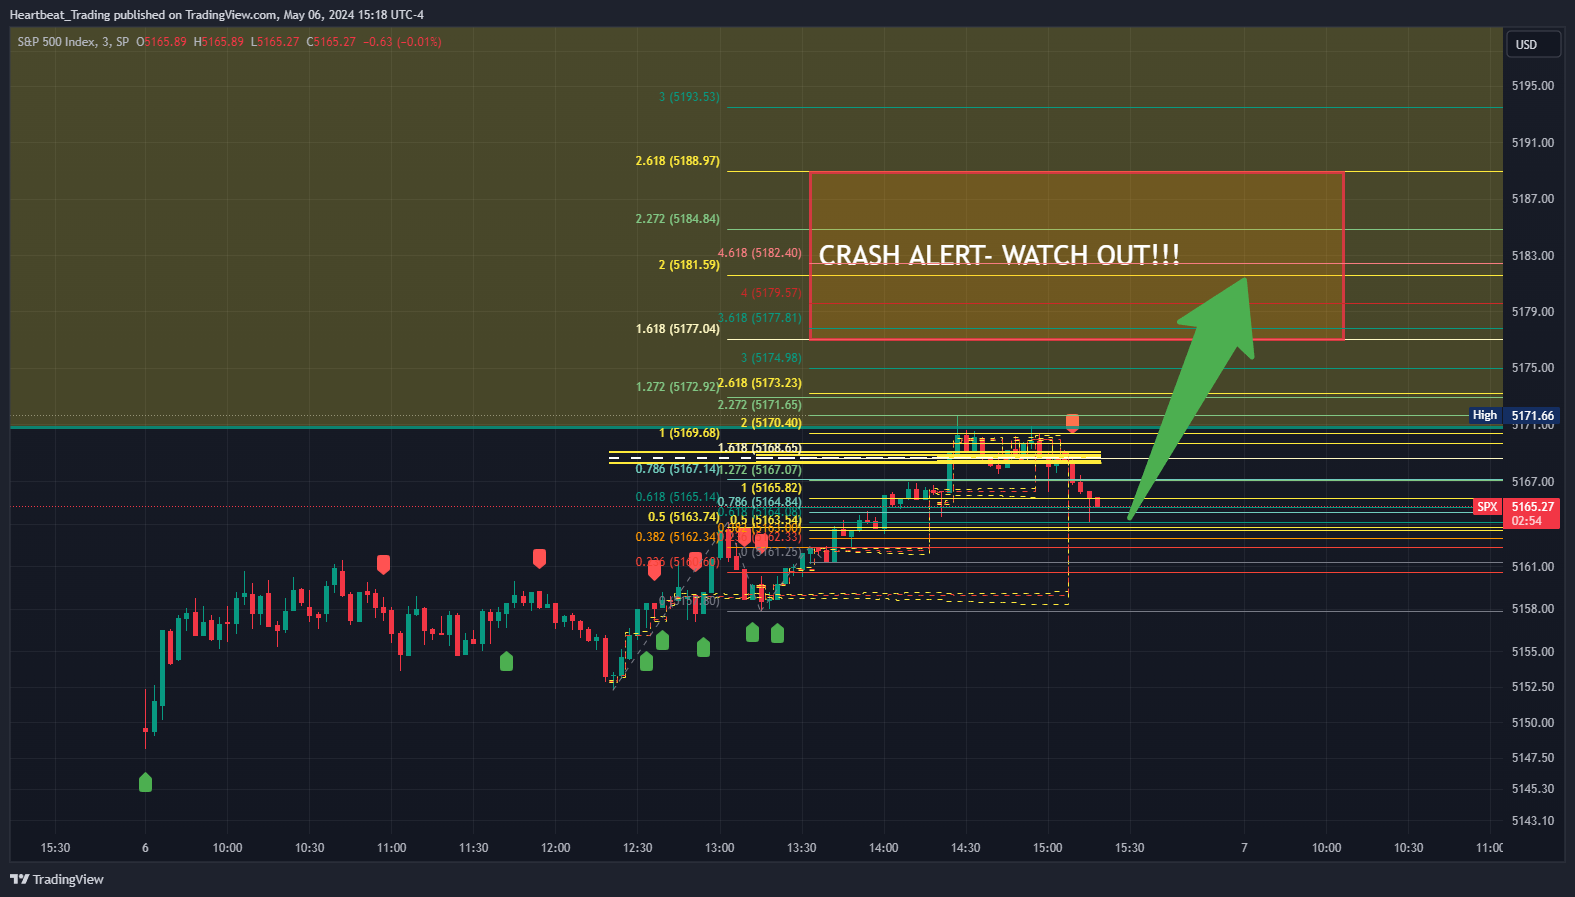Open the USD currency selector

[1533, 45]
